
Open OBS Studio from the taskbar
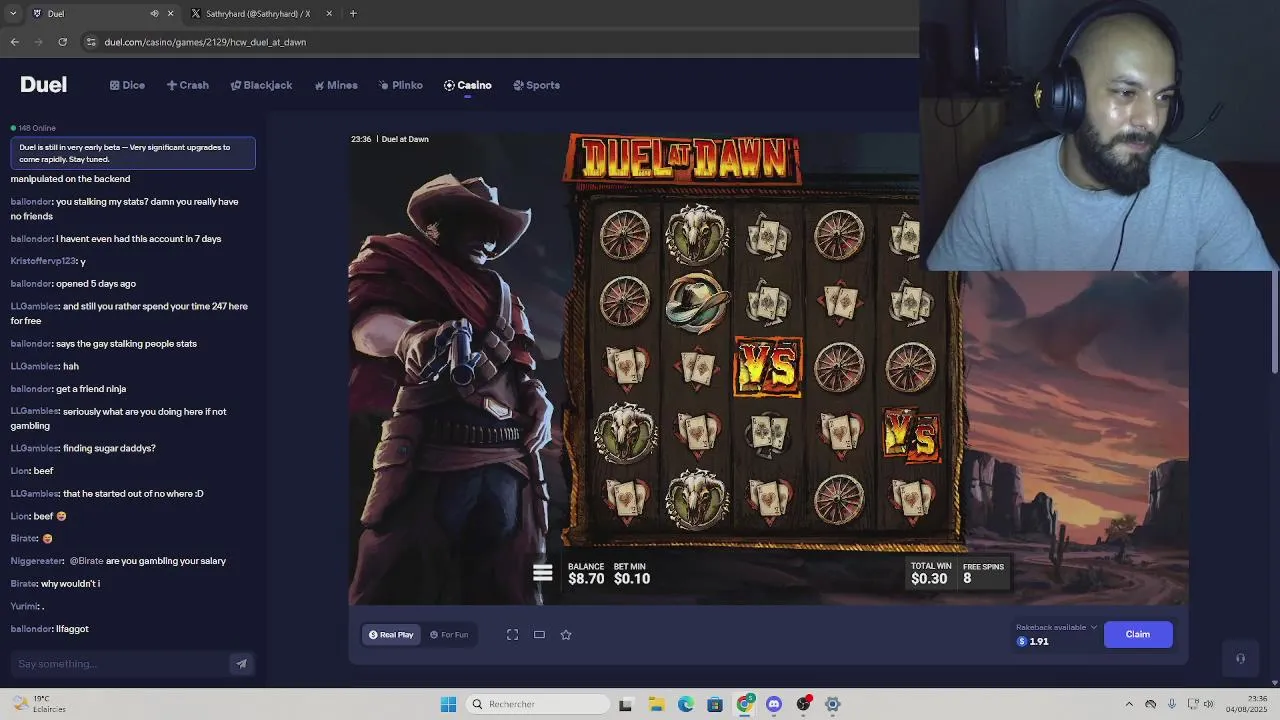(803, 704)
